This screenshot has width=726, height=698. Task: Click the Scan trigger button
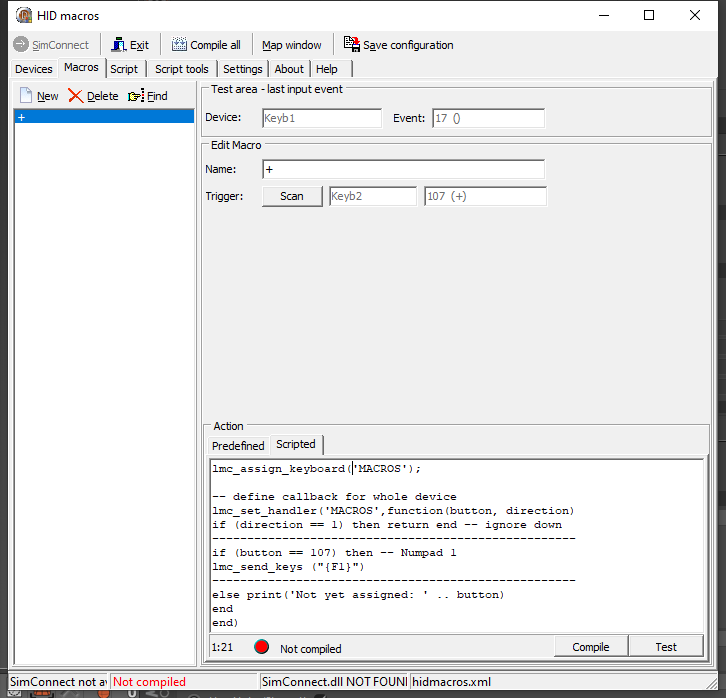[292, 196]
